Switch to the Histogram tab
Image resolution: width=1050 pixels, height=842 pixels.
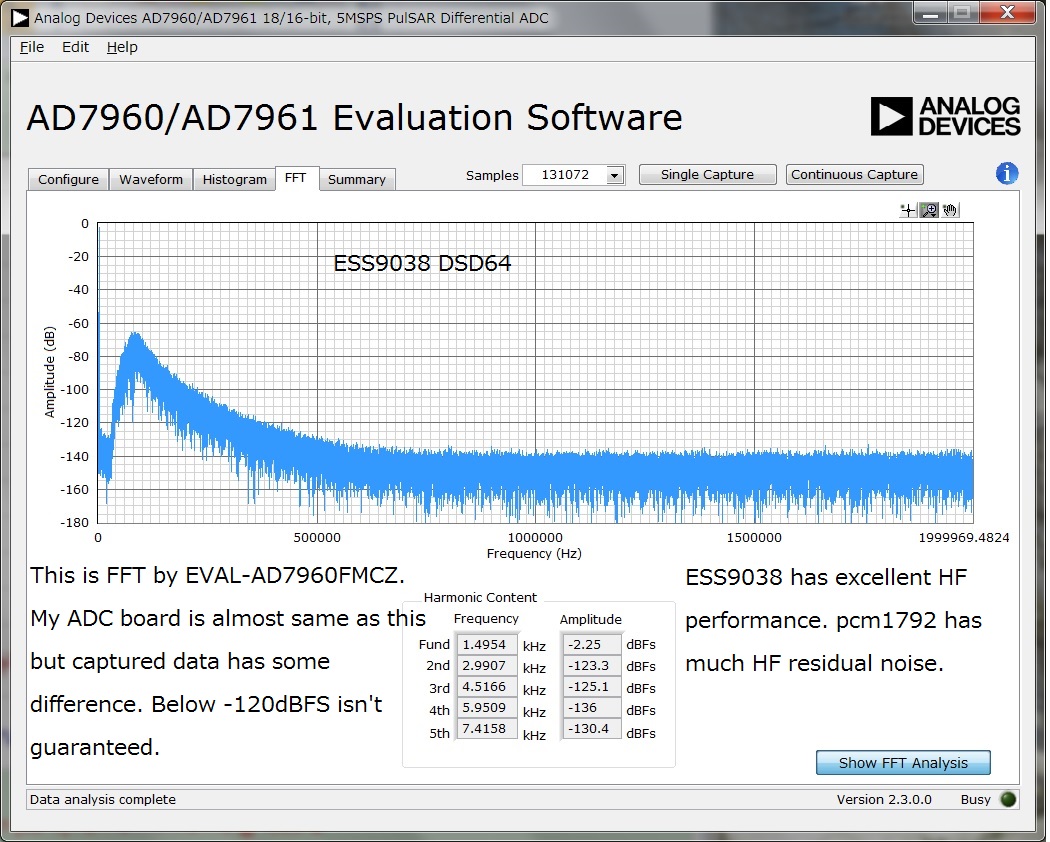(234, 180)
